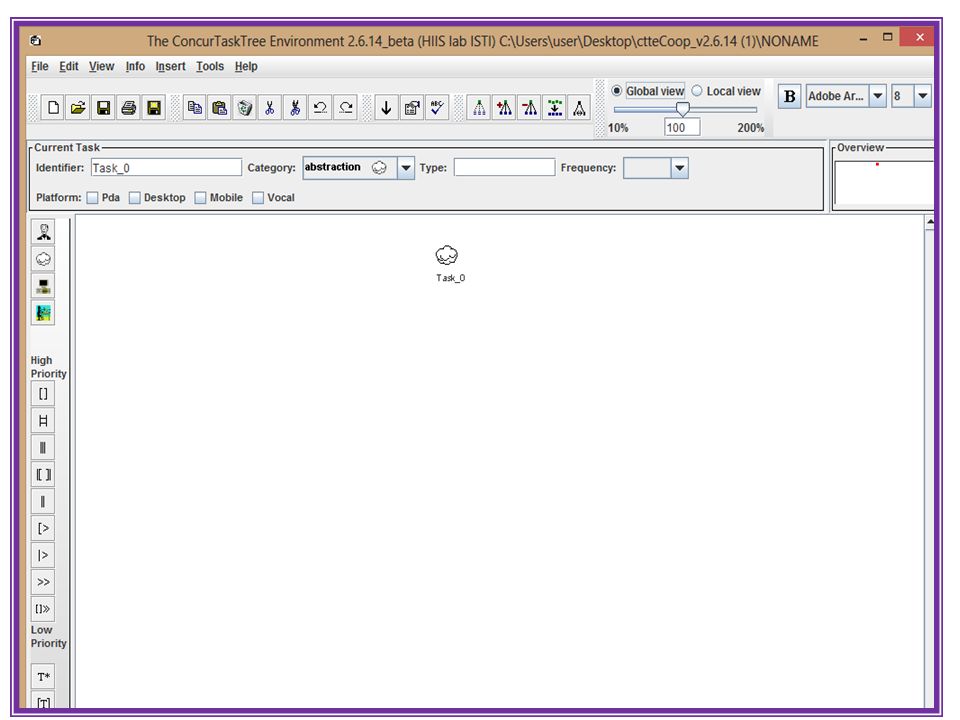Open the View menu
The image size is (960, 720).
coord(102,66)
